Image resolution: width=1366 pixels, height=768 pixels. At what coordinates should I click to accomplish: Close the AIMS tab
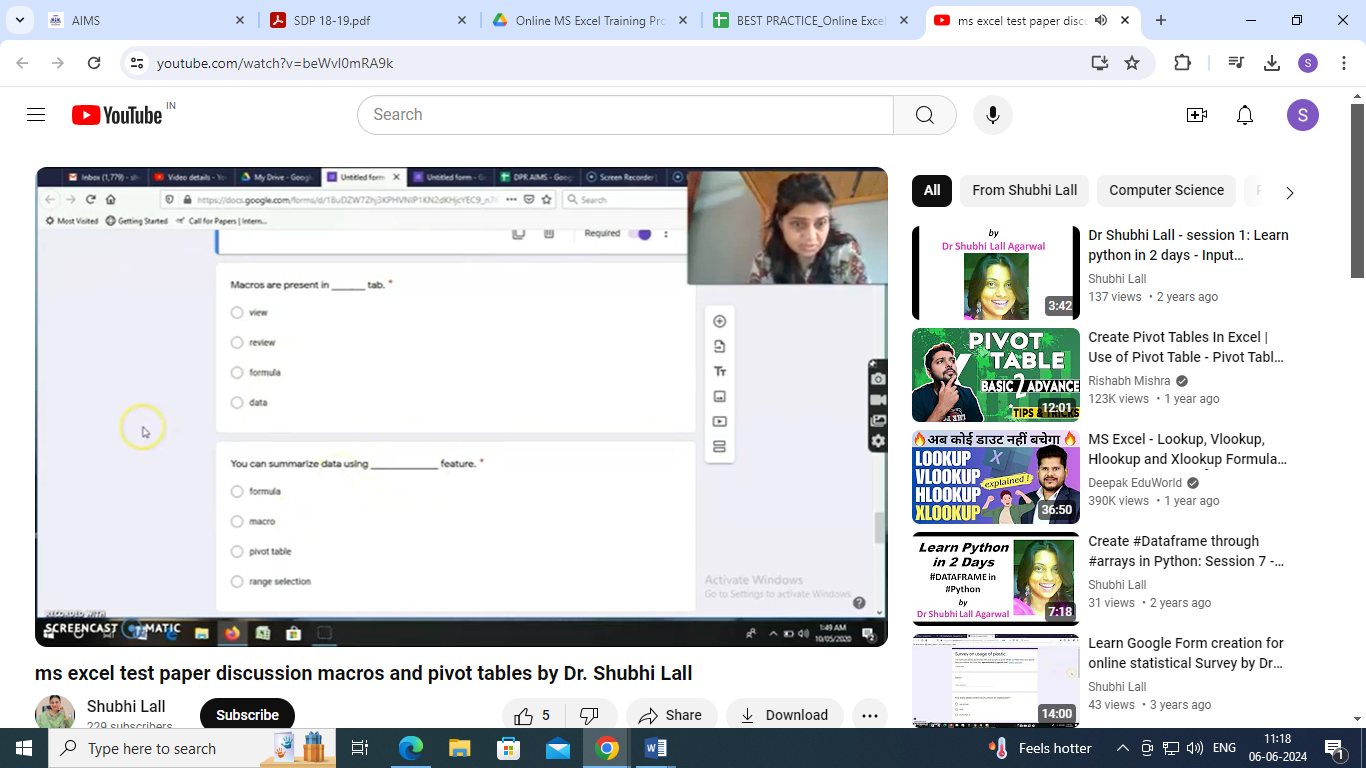tap(240, 20)
